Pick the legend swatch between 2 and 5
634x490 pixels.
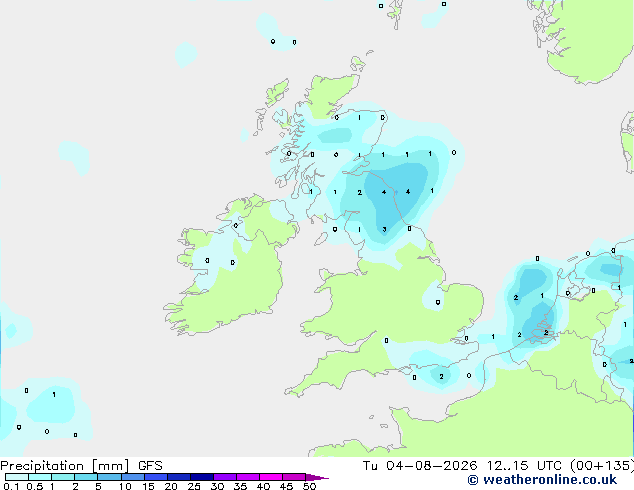point(86,477)
